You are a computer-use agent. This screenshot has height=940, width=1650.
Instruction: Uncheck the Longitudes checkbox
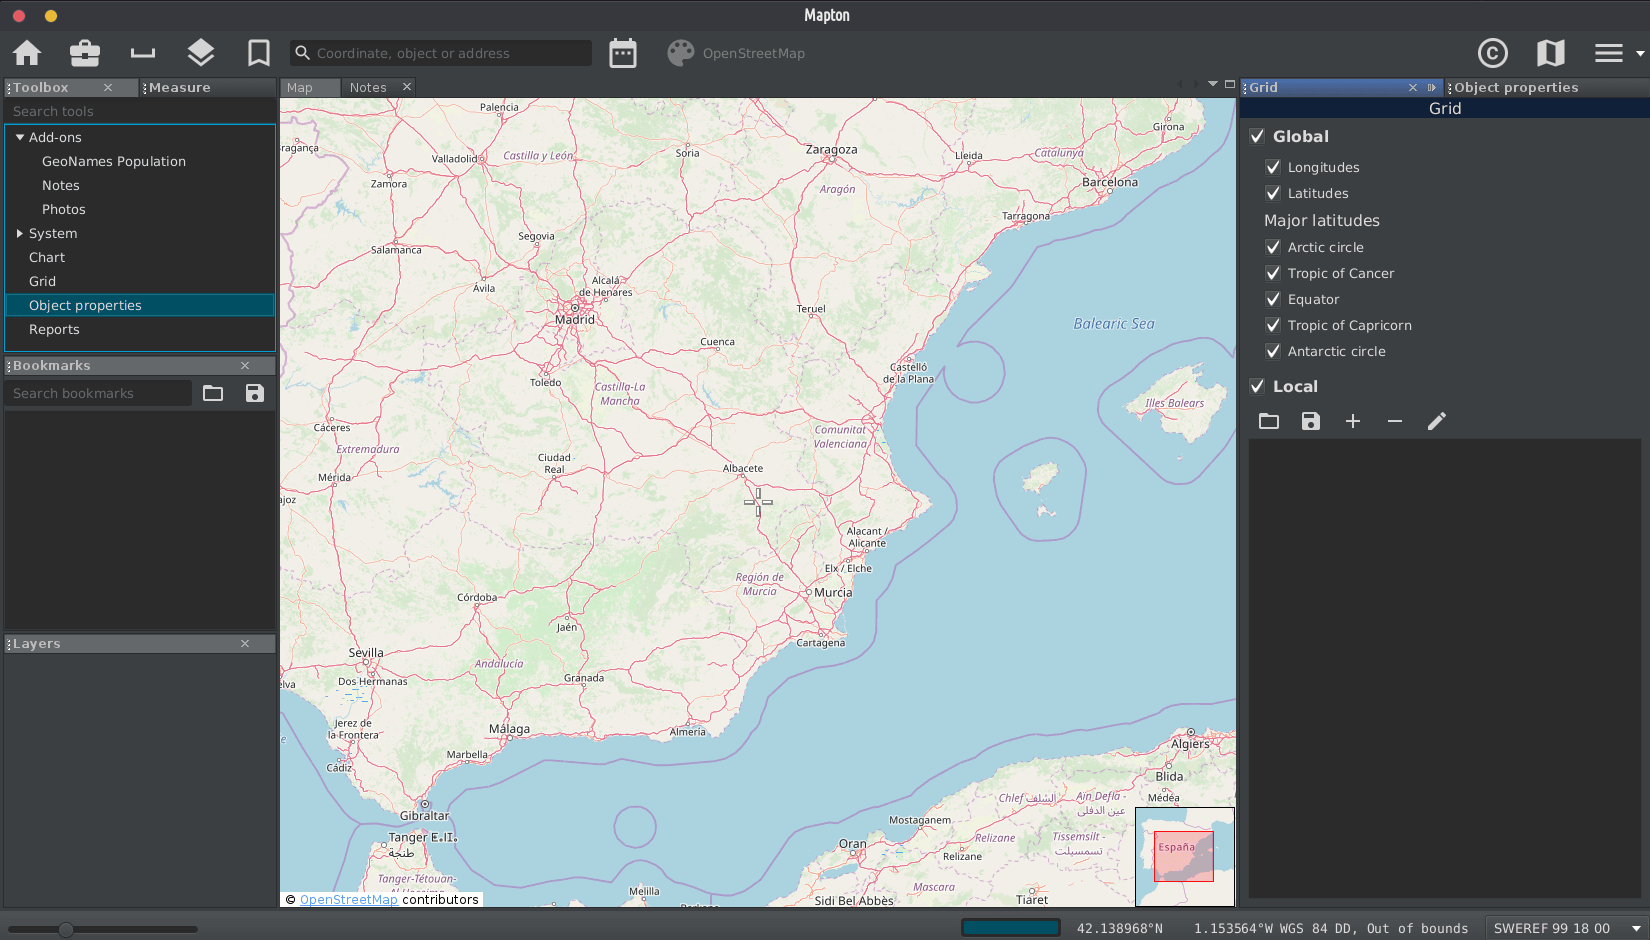(1273, 167)
